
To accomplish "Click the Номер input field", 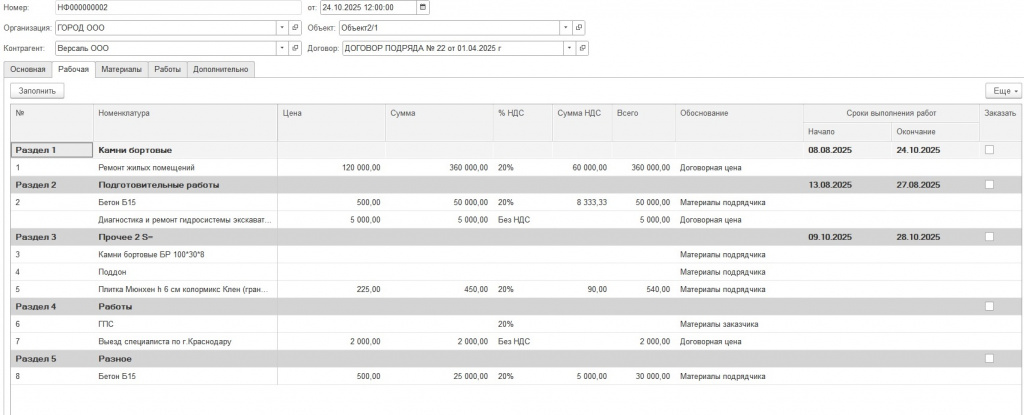I will point(178,7).
